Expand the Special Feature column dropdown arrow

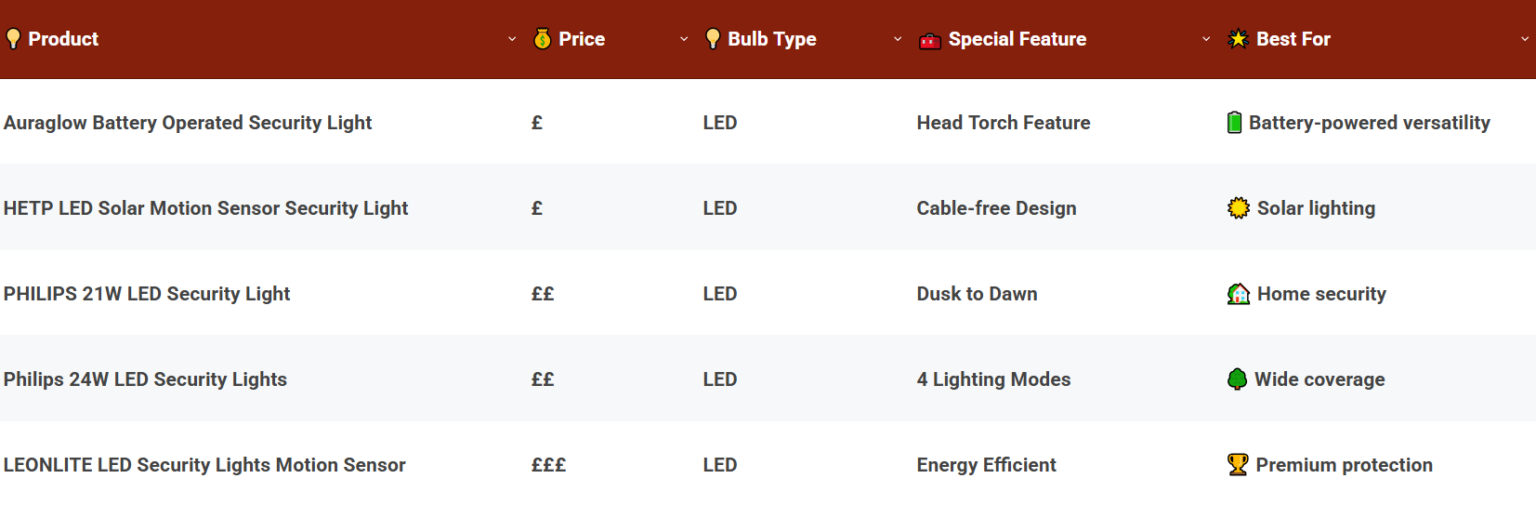1206,39
